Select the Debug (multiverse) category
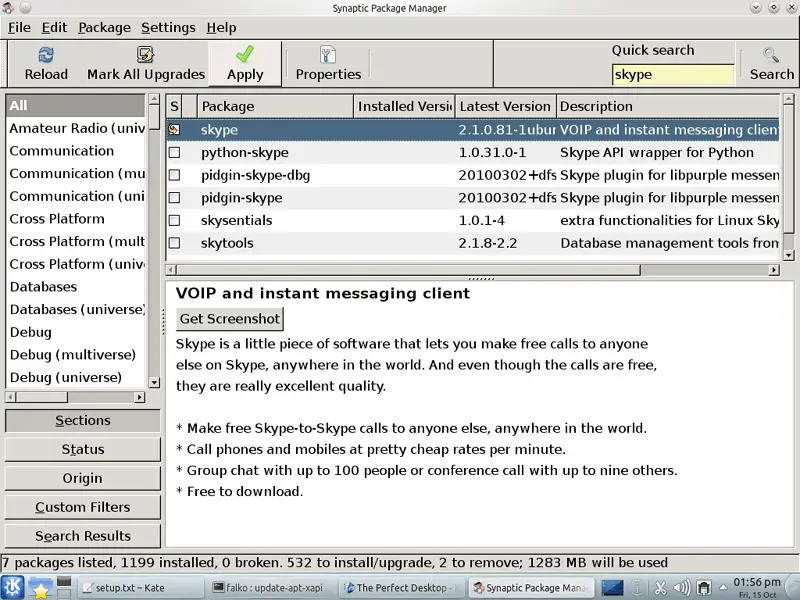This screenshot has height=600, width=800. (x=76, y=355)
